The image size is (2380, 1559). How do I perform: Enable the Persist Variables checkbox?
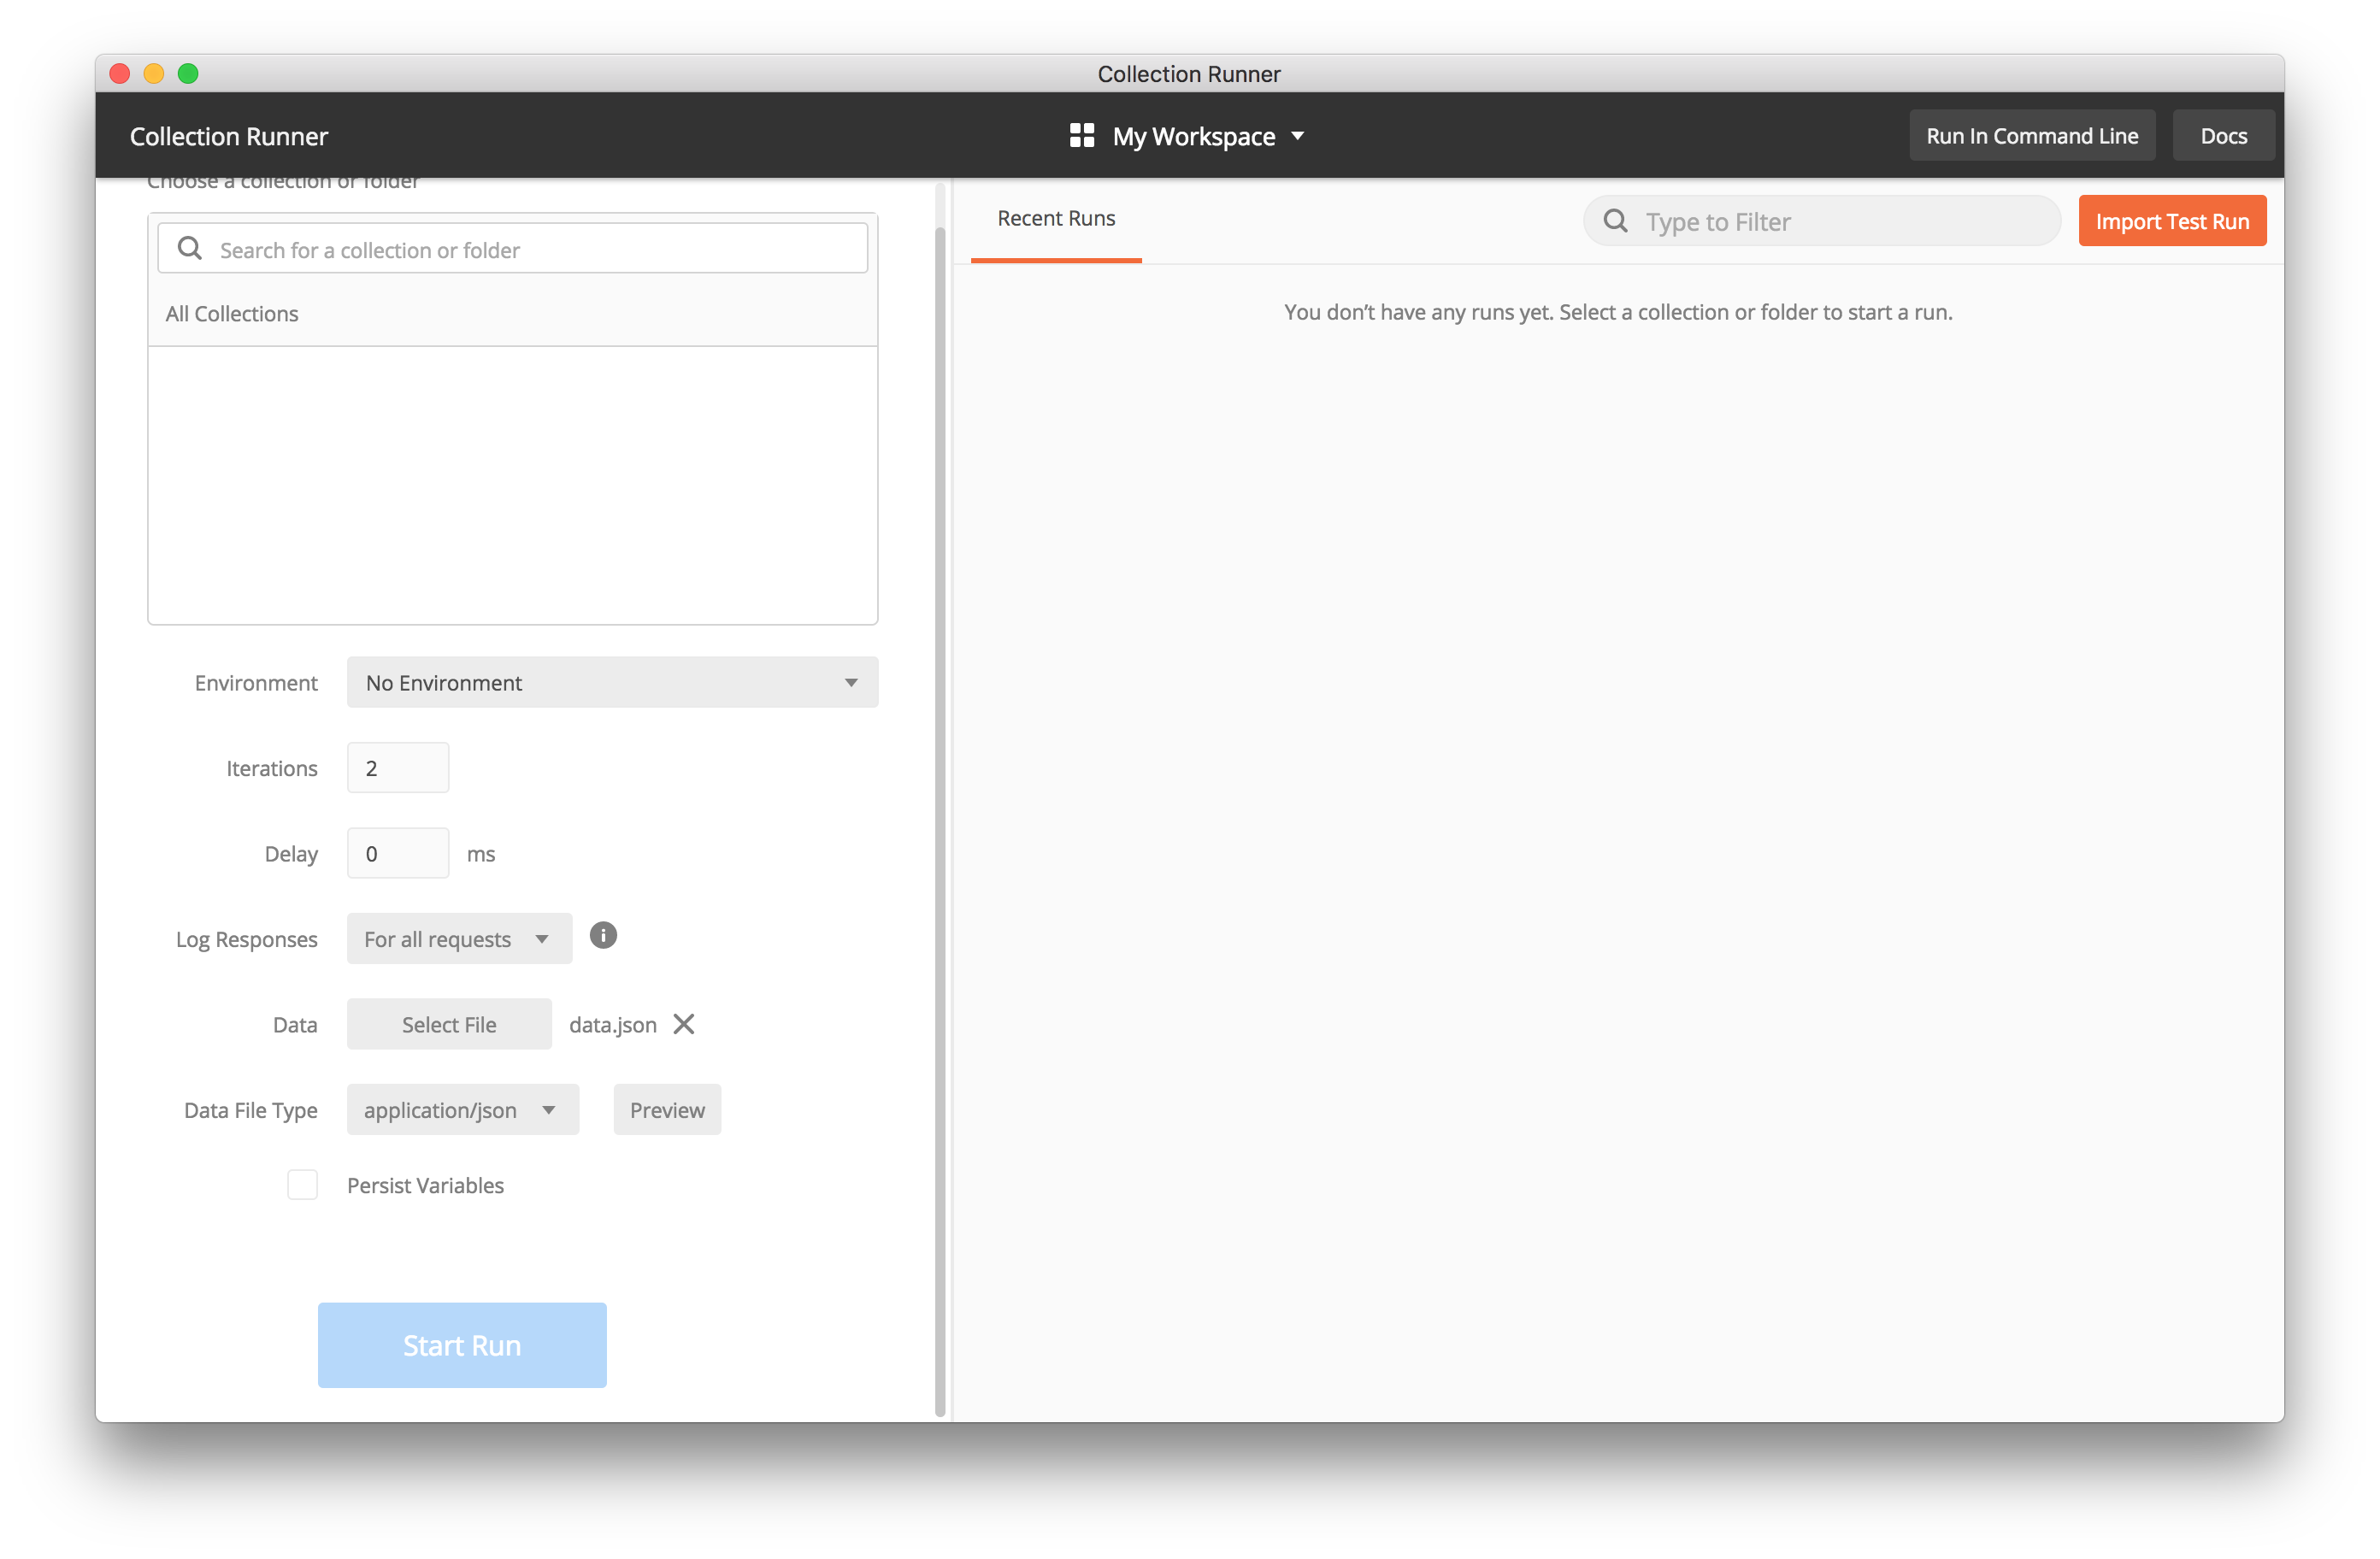(302, 1184)
